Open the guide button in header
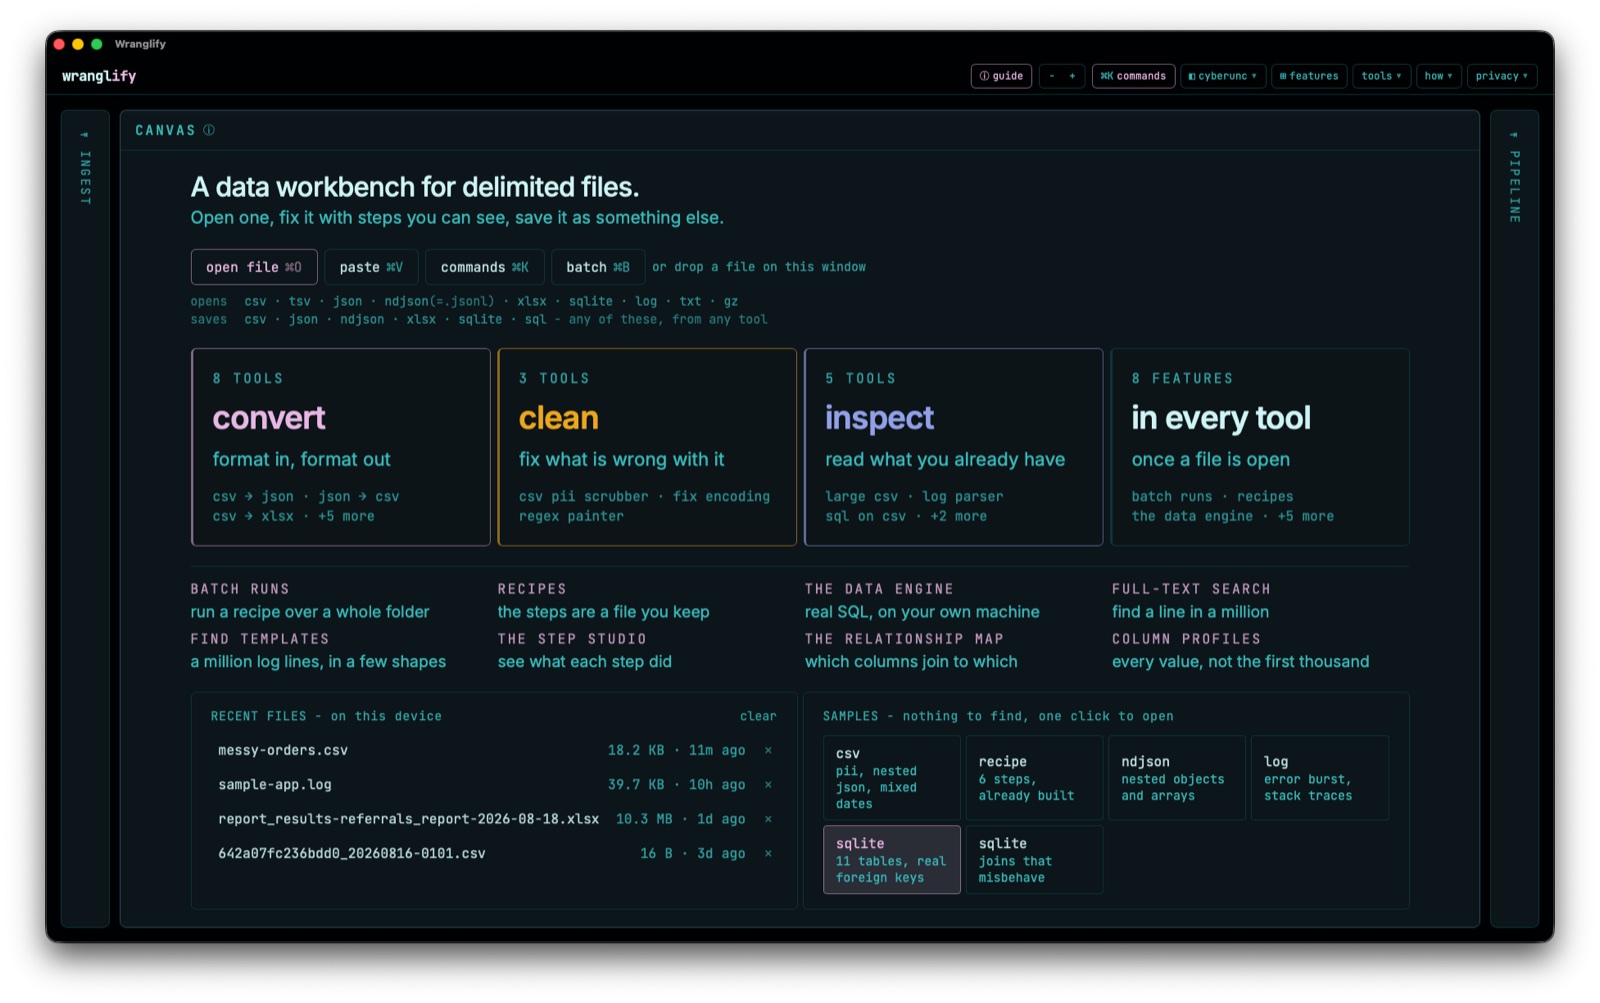The image size is (1600, 1003). tap(1001, 76)
